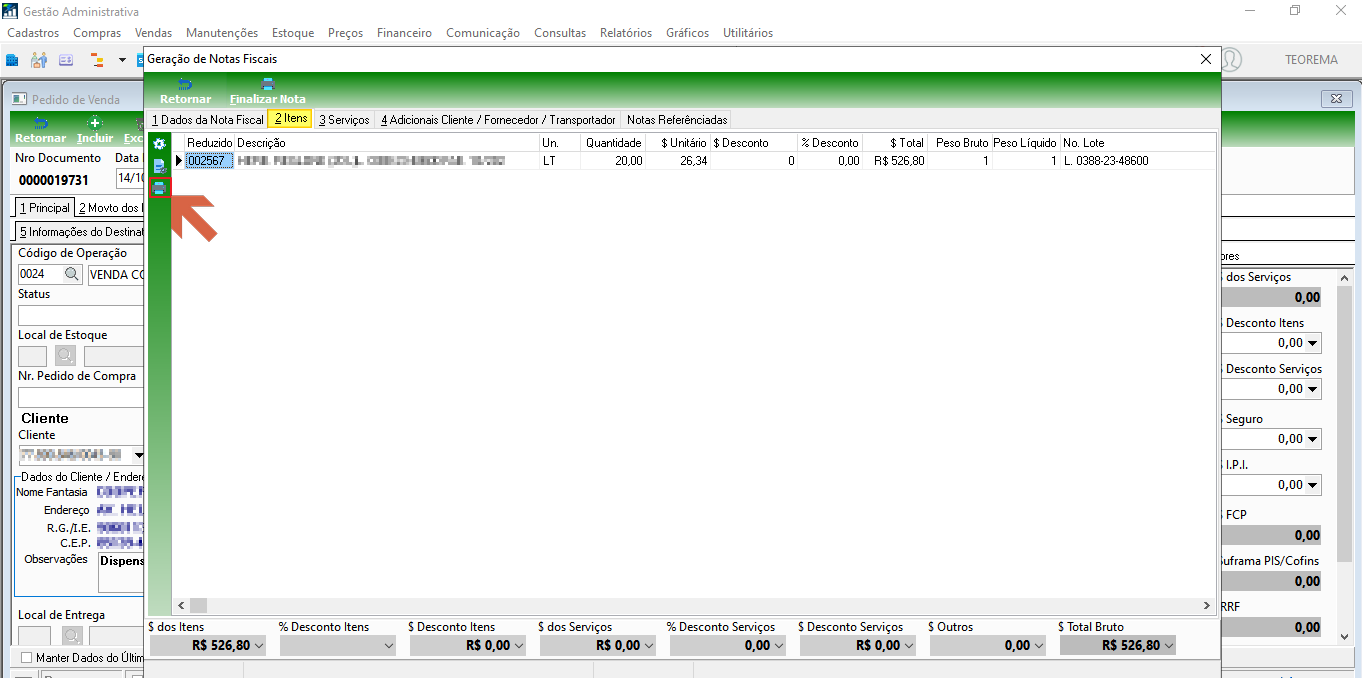The height and width of the screenshot is (678, 1362).
Task: Click right arrow of items grid horizontal scrollbar
Action: (1207, 605)
